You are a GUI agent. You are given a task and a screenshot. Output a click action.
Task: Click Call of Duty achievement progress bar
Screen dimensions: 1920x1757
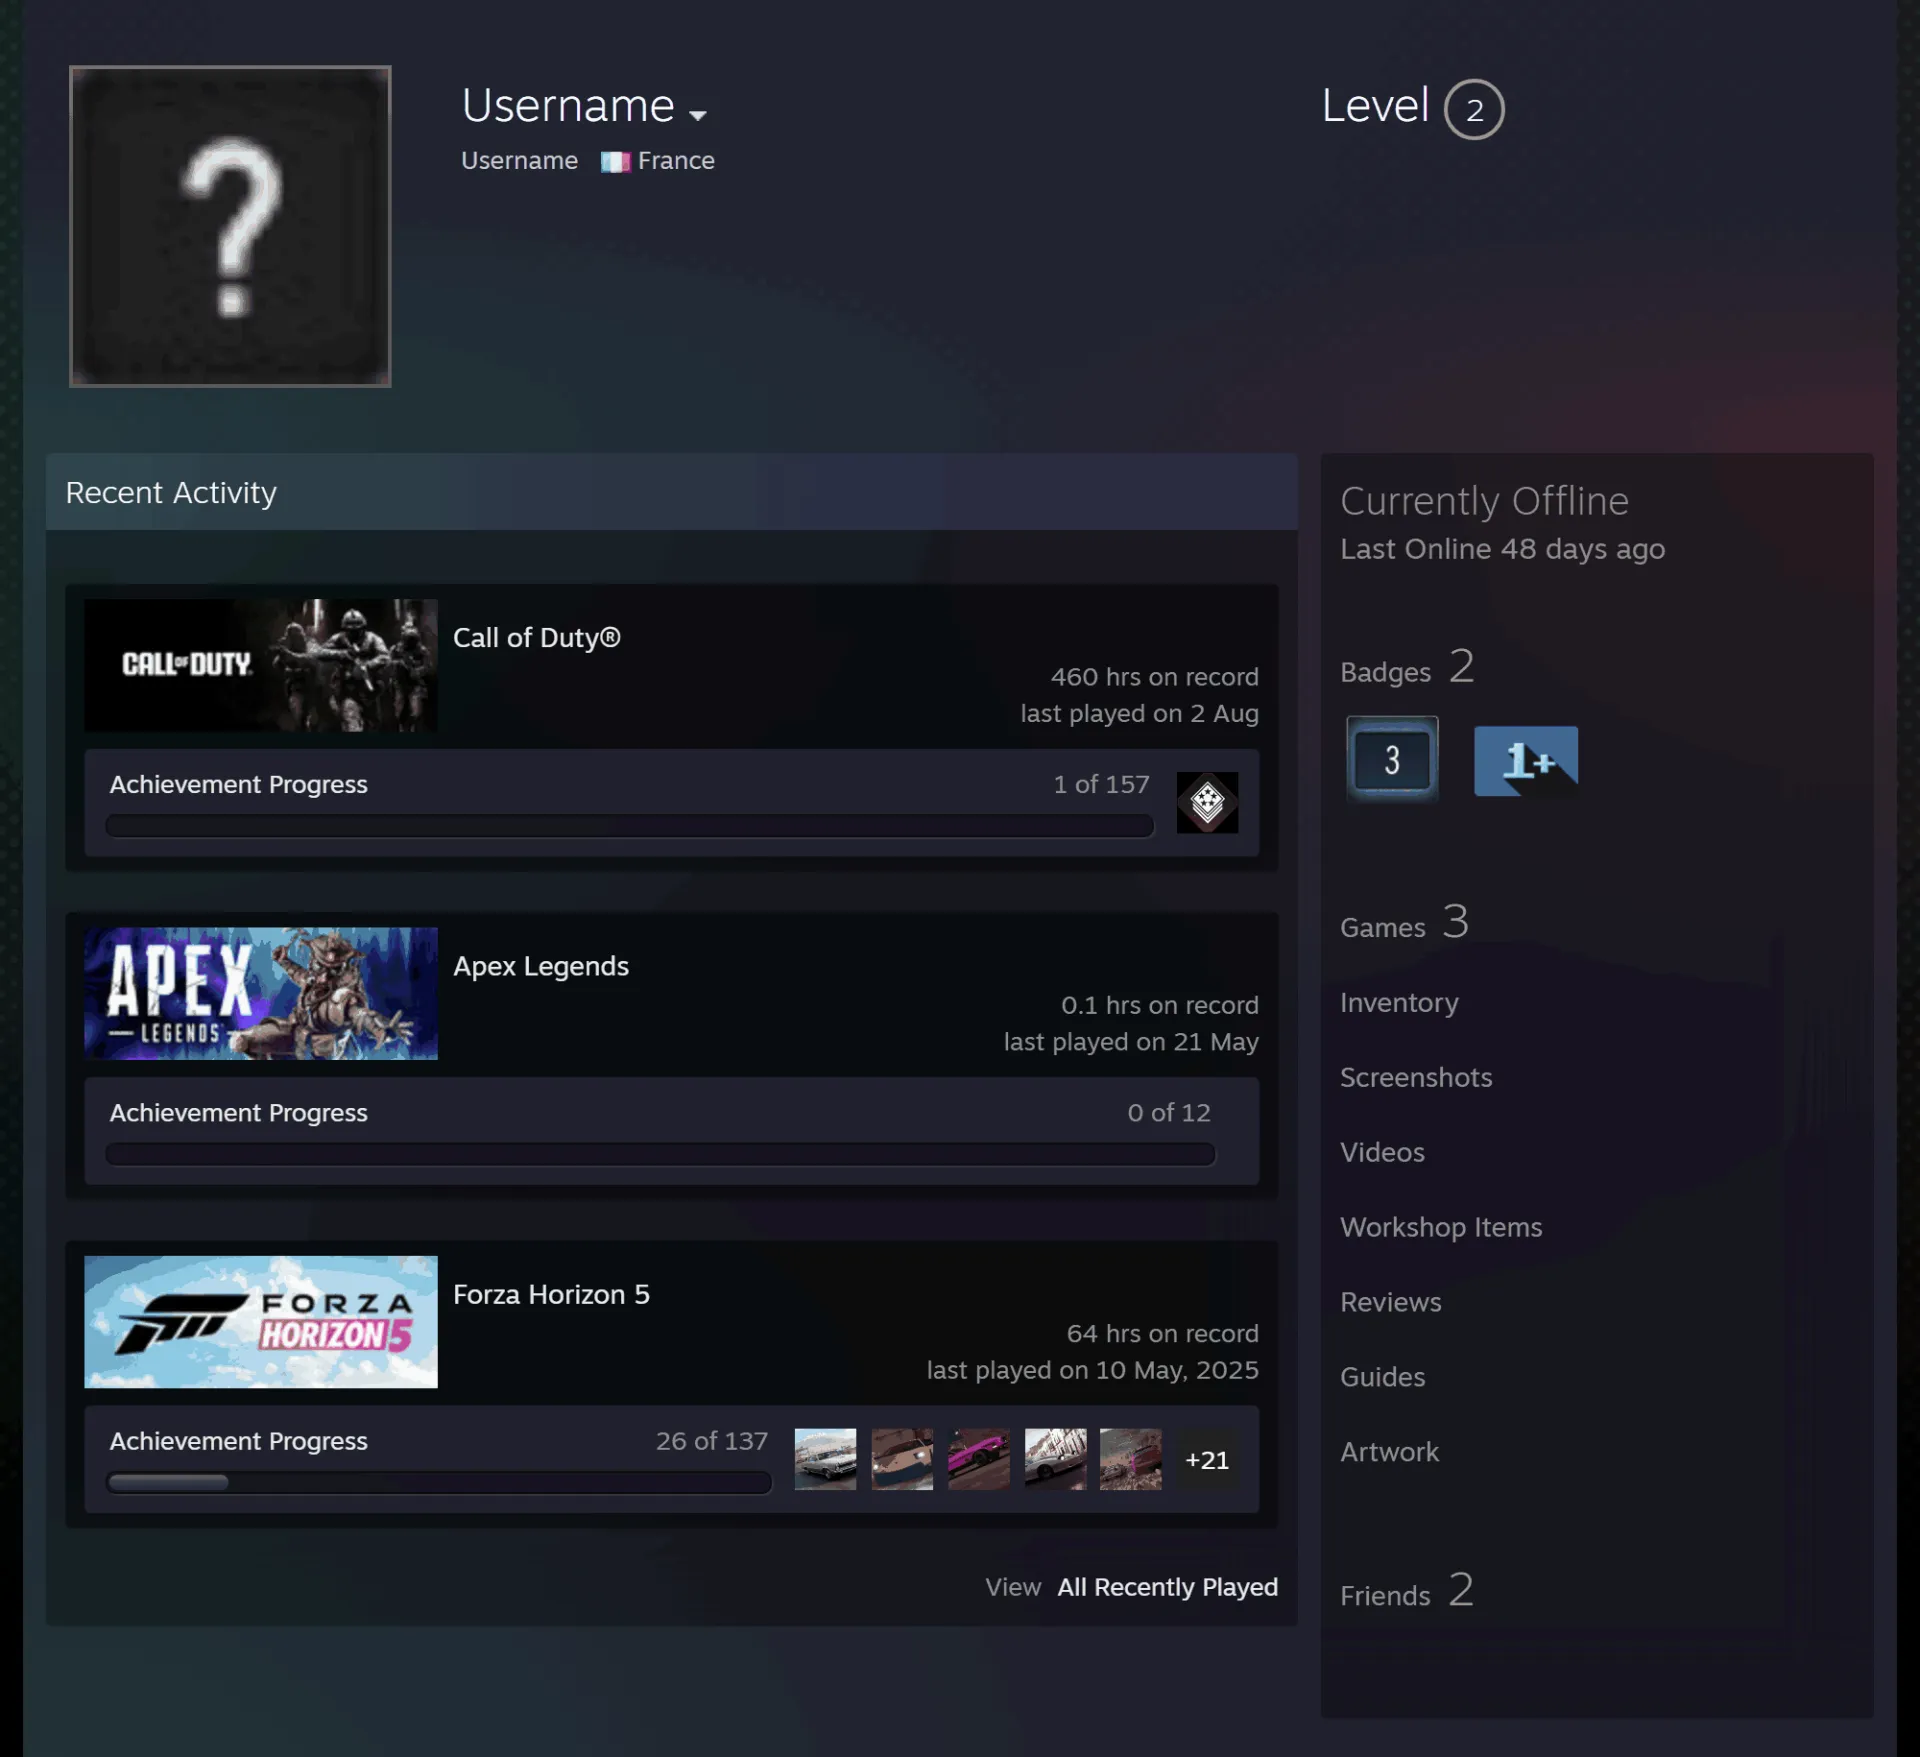pyautogui.click(x=629, y=826)
